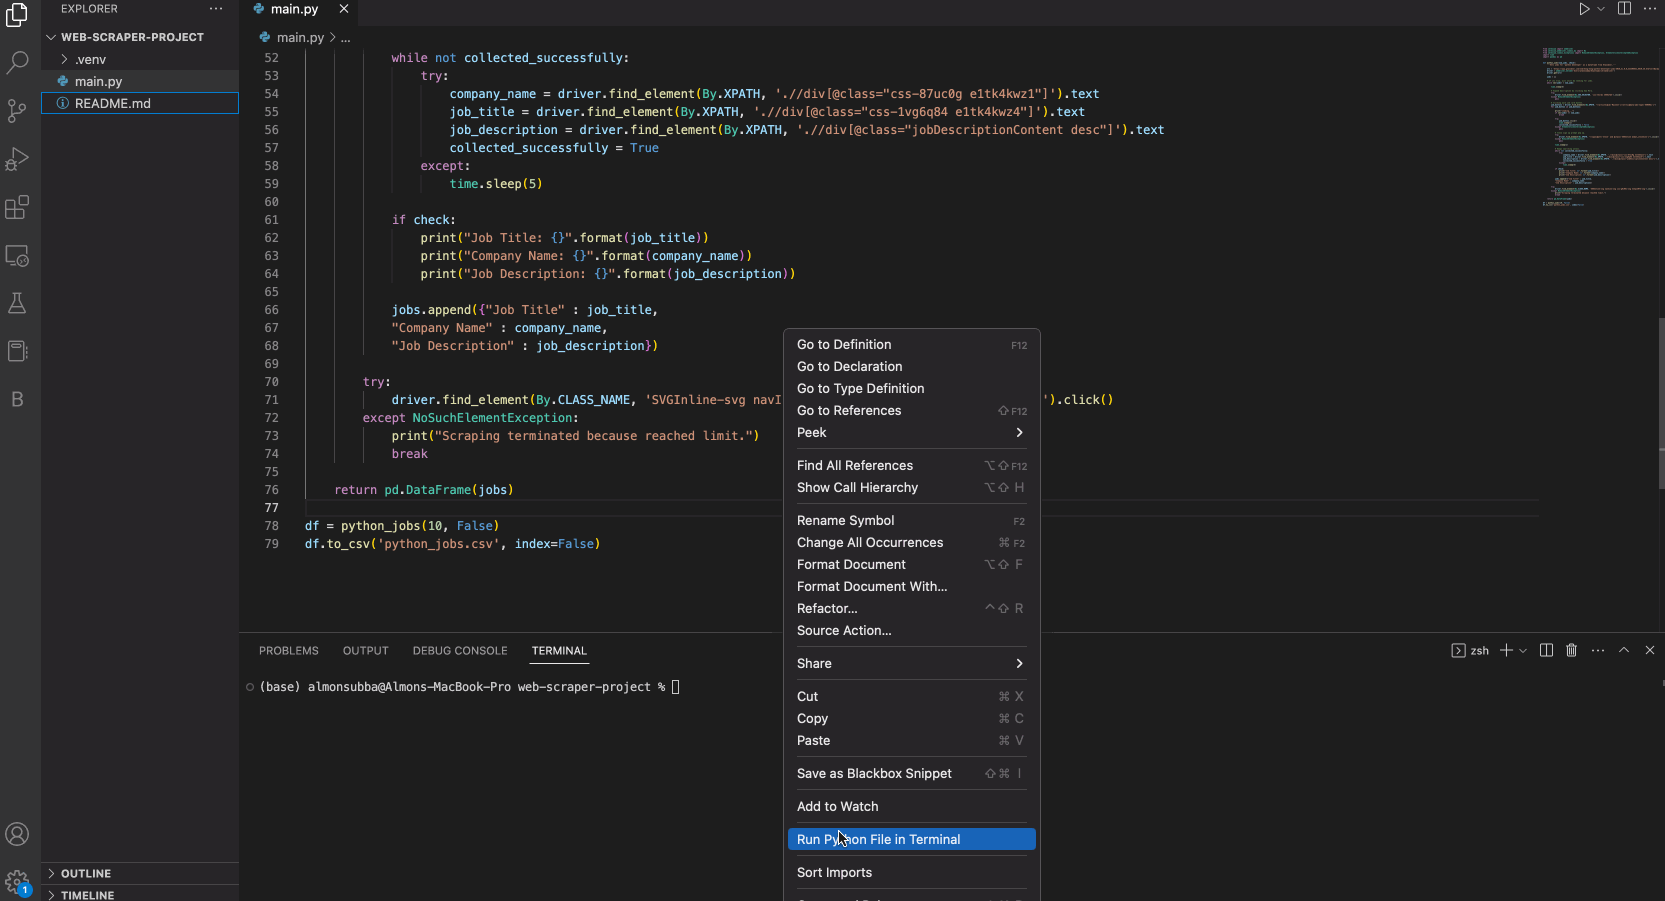
Task: Open Explorer more actions ellipsis
Action: click(x=216, y=9)
